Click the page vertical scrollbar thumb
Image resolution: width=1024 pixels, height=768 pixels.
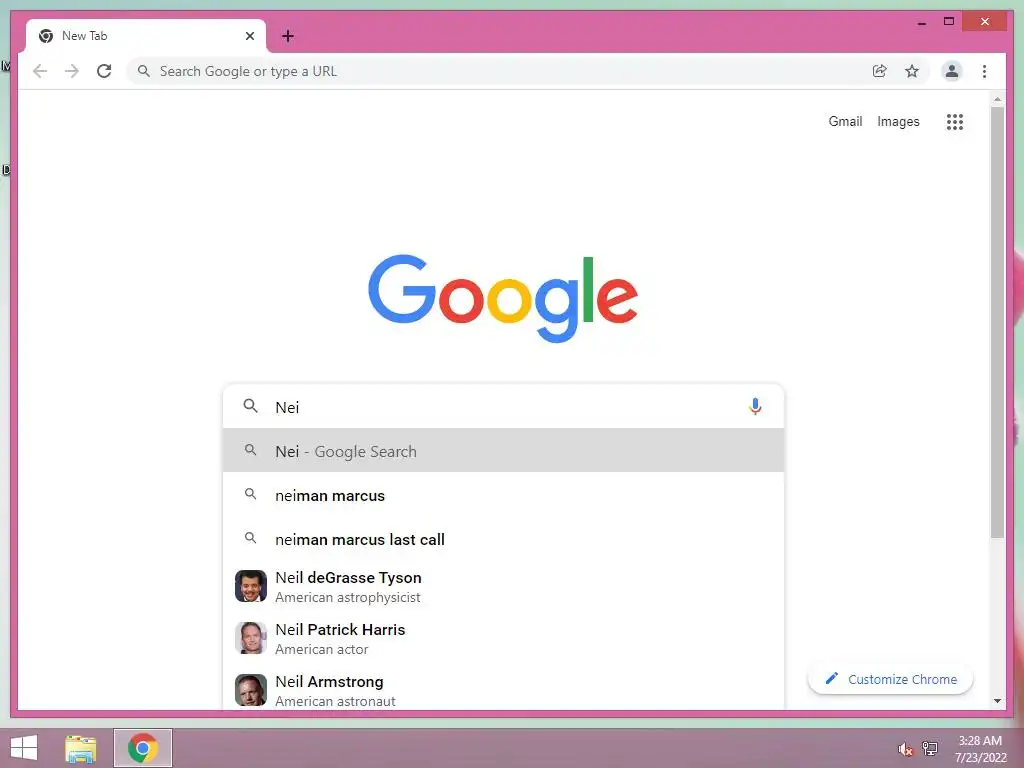click(997, 323)
